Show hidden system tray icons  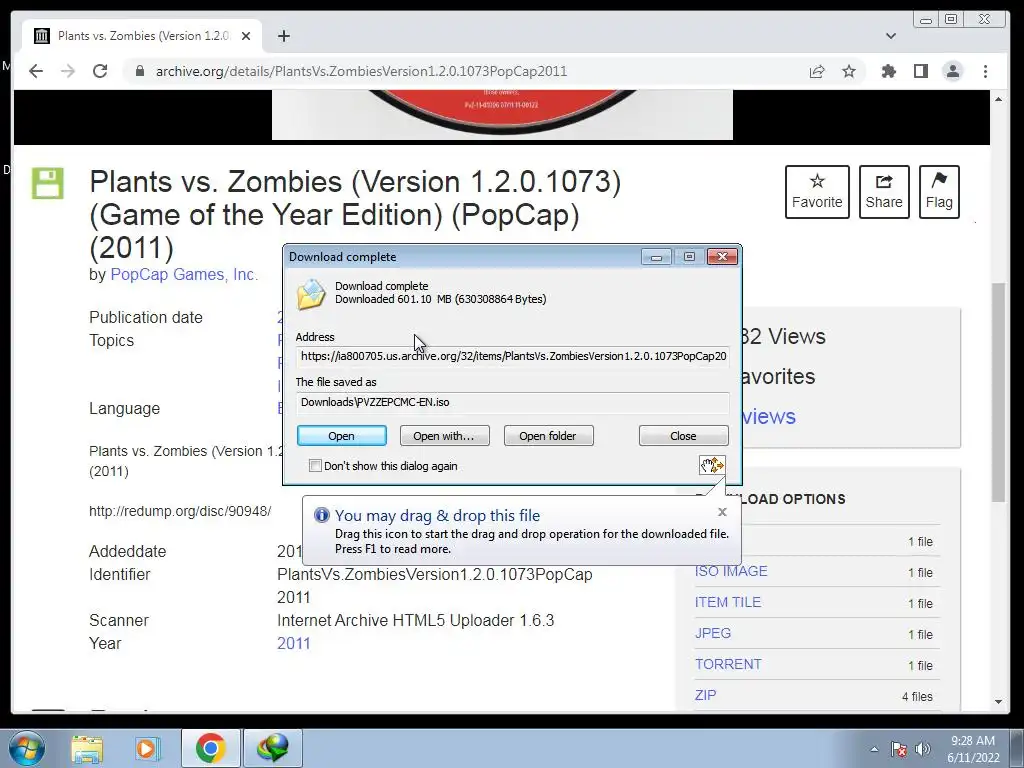874,749
